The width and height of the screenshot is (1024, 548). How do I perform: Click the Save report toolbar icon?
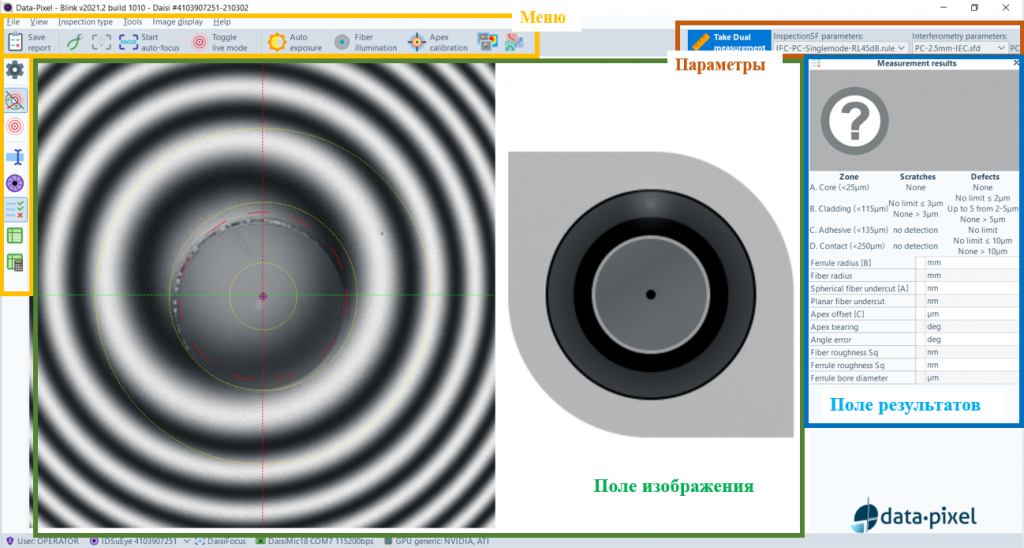(16, 42)
